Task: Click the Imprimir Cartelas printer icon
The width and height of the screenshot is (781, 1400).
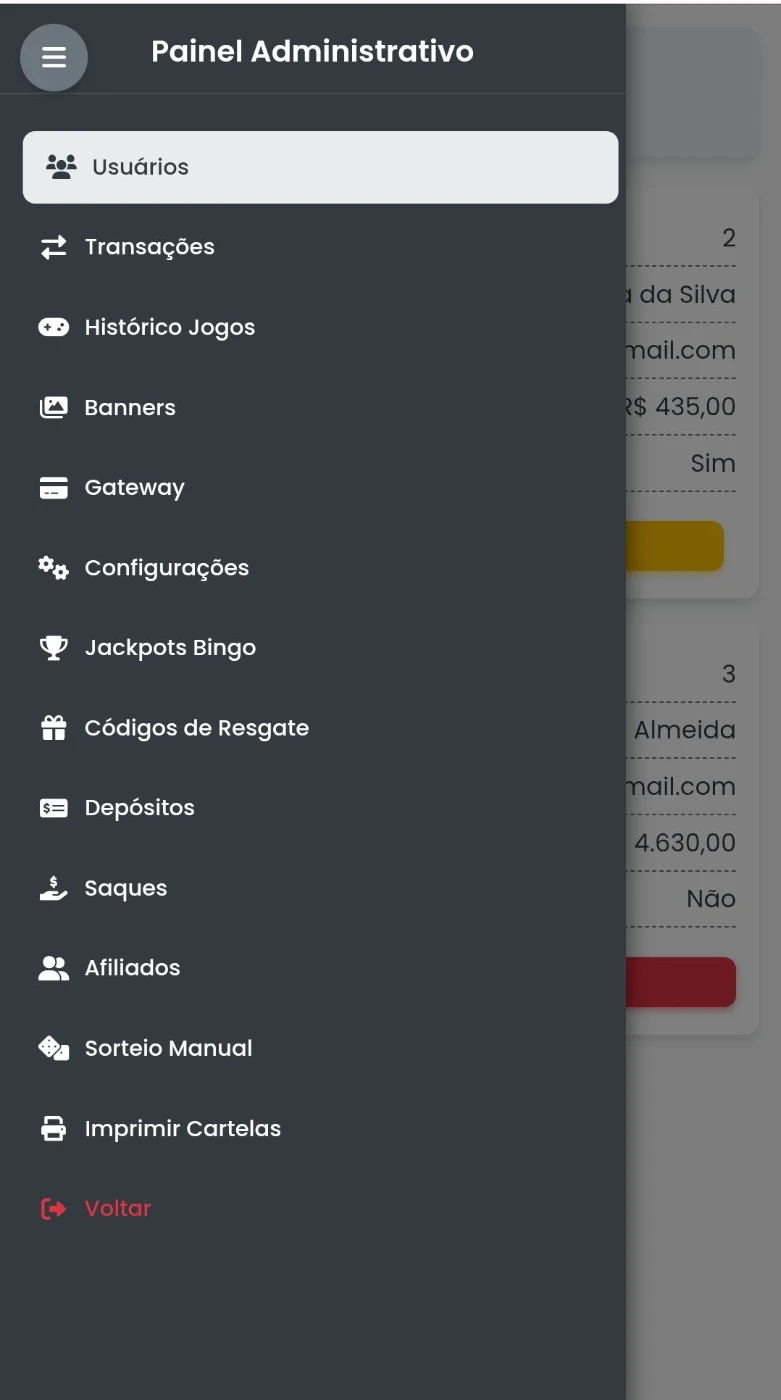Action: 53,1128
